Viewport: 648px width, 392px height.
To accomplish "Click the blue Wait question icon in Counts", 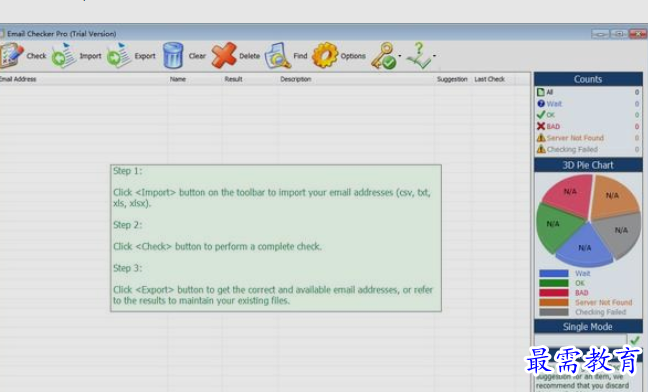I will pyautogui.click(x=541, y=104).
